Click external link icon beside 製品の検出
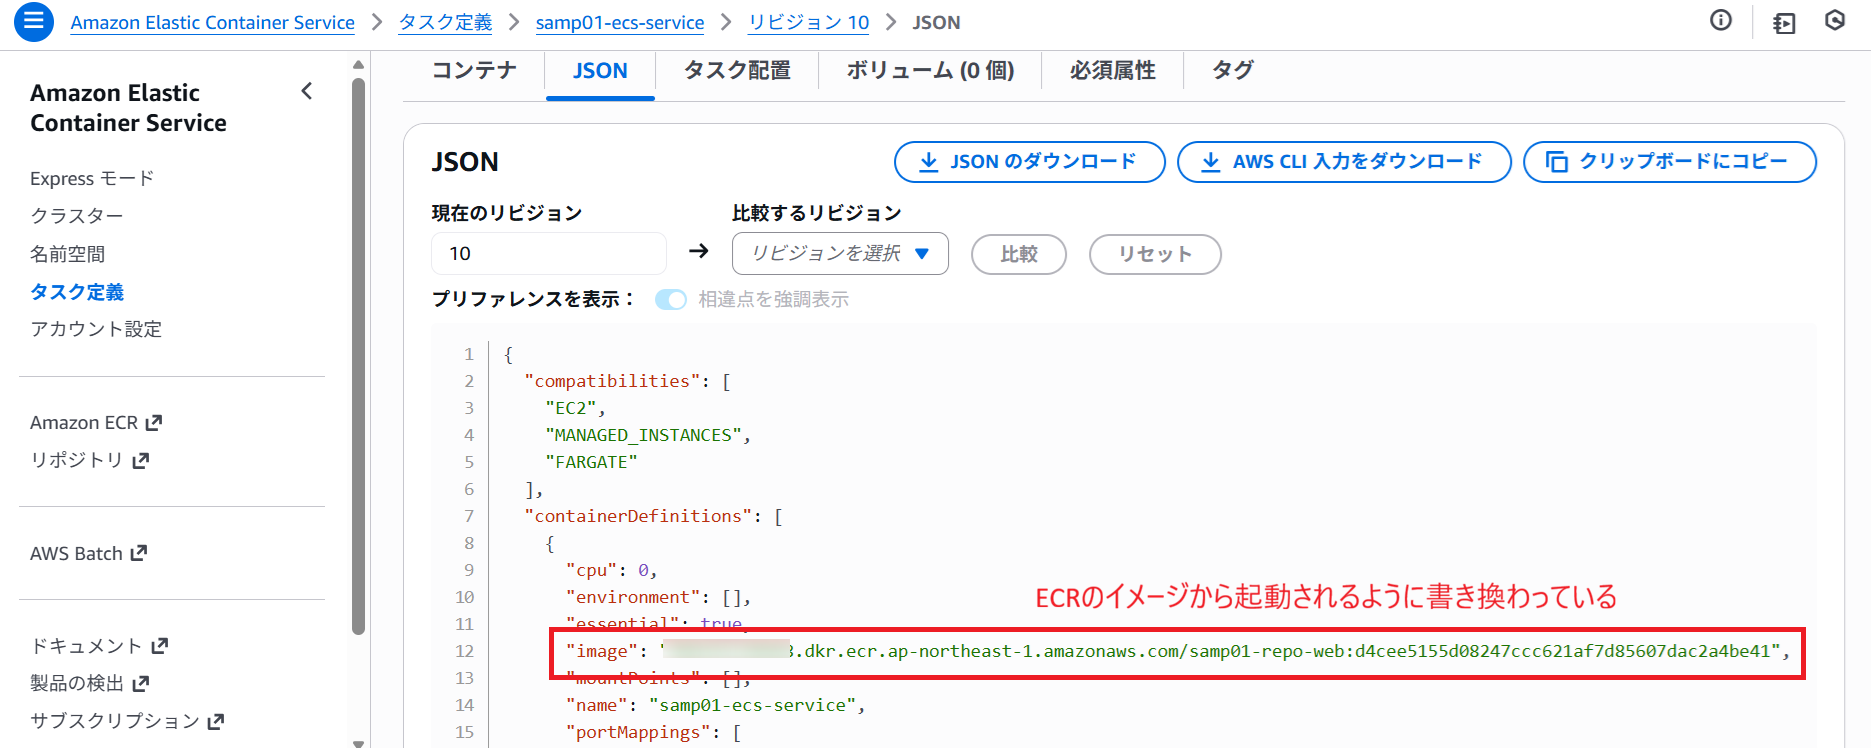This screenshot has height=748, width=1871. tap(140, 683)
